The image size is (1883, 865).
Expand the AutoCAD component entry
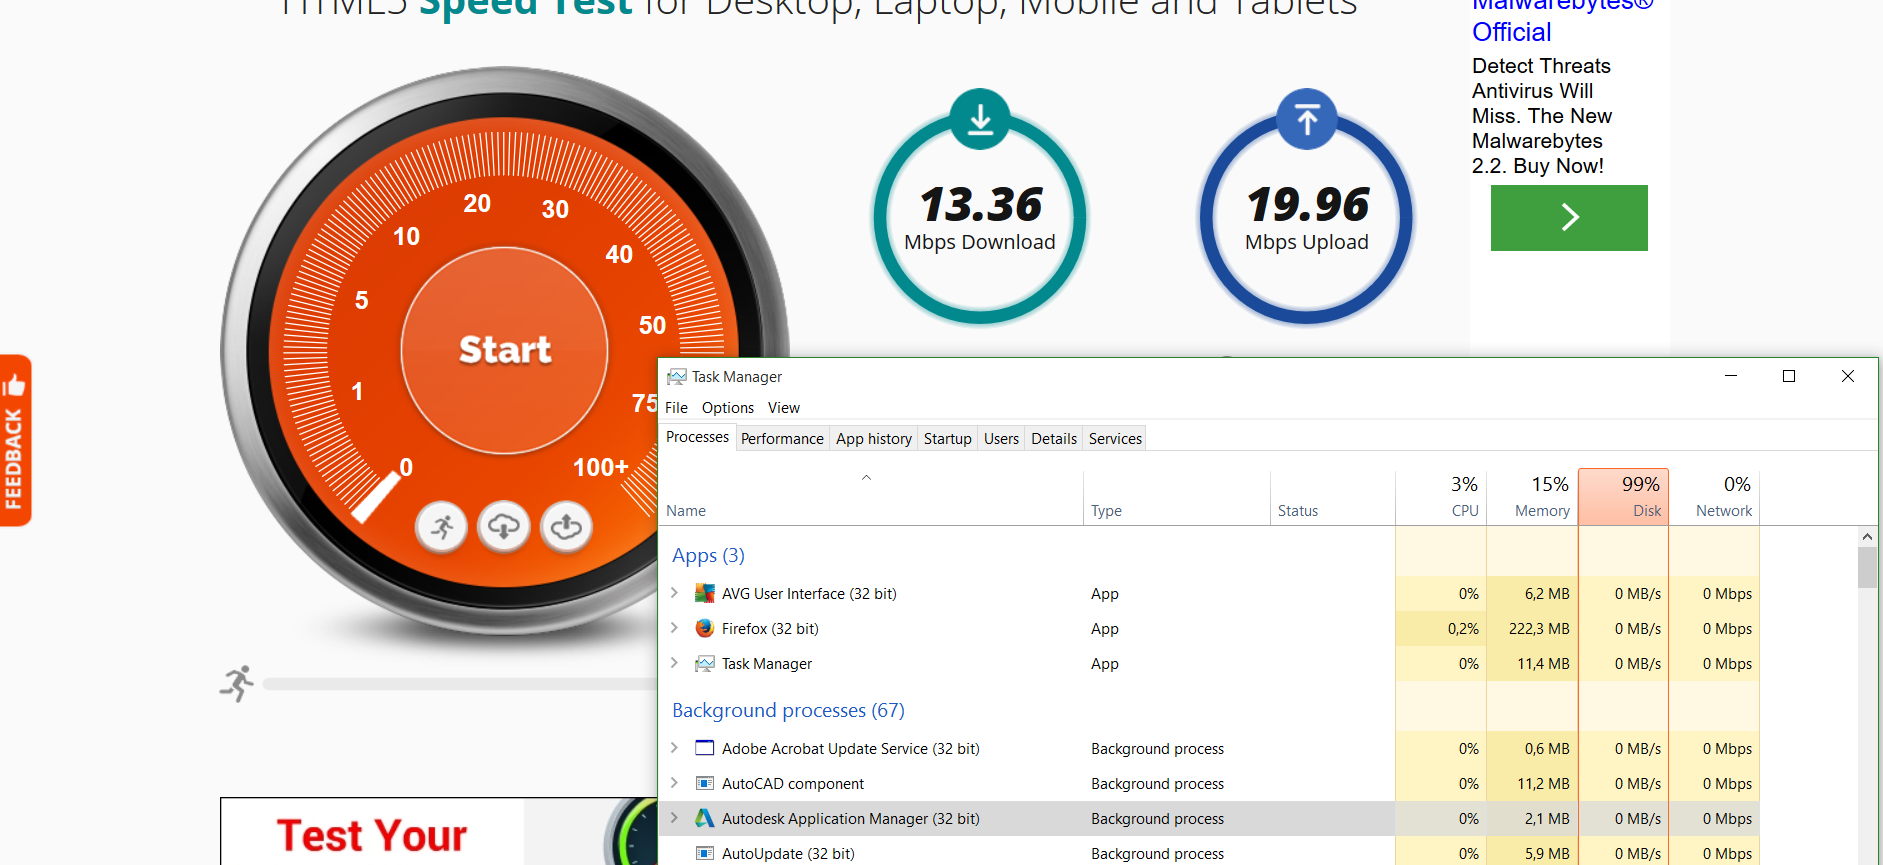pyautogui.click(x=674, y=783)
